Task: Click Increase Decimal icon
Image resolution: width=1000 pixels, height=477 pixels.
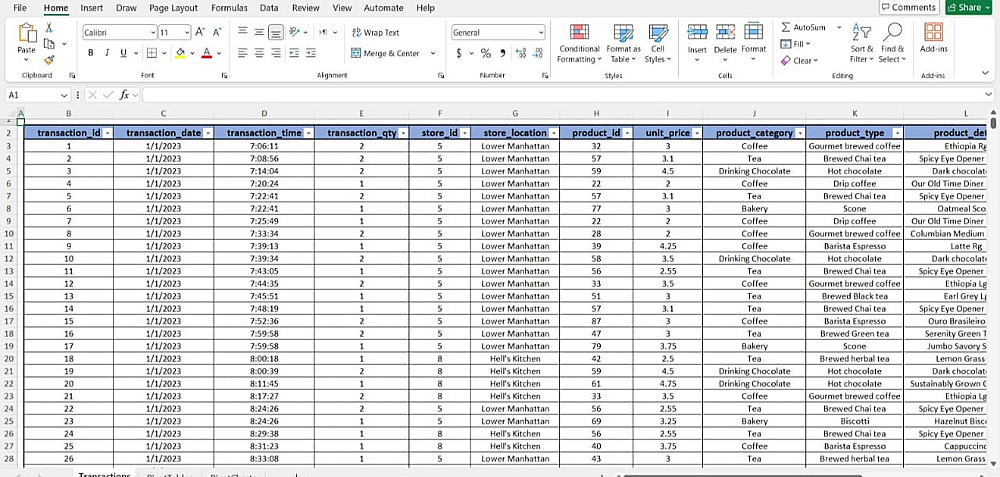Action: coord(520,54)
